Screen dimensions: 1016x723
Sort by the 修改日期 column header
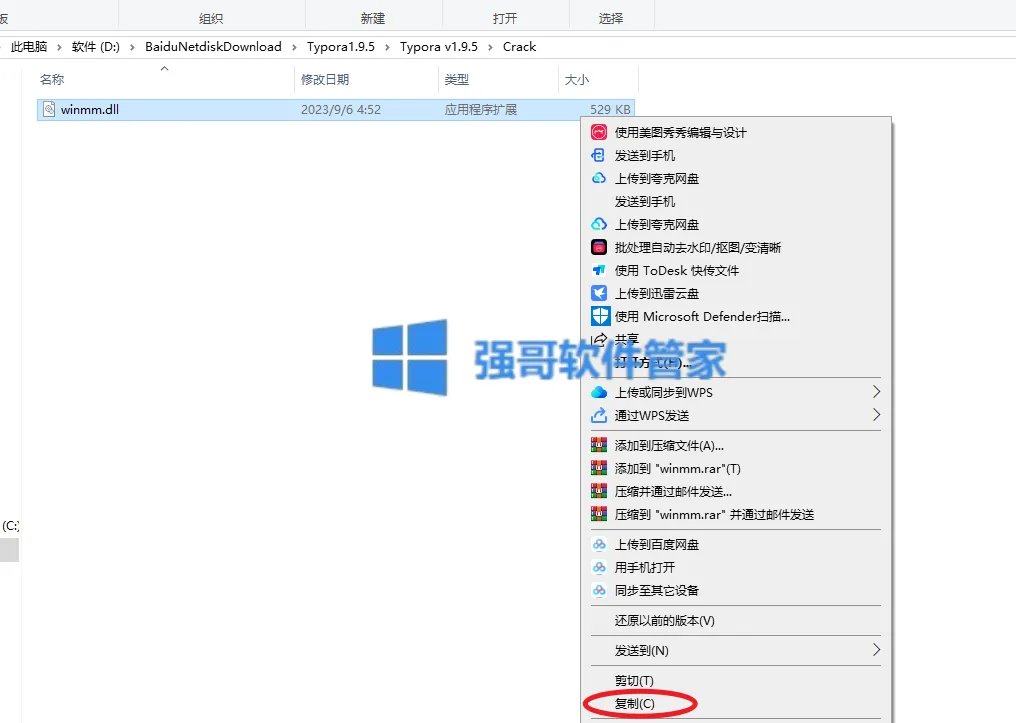pos(325,80)
